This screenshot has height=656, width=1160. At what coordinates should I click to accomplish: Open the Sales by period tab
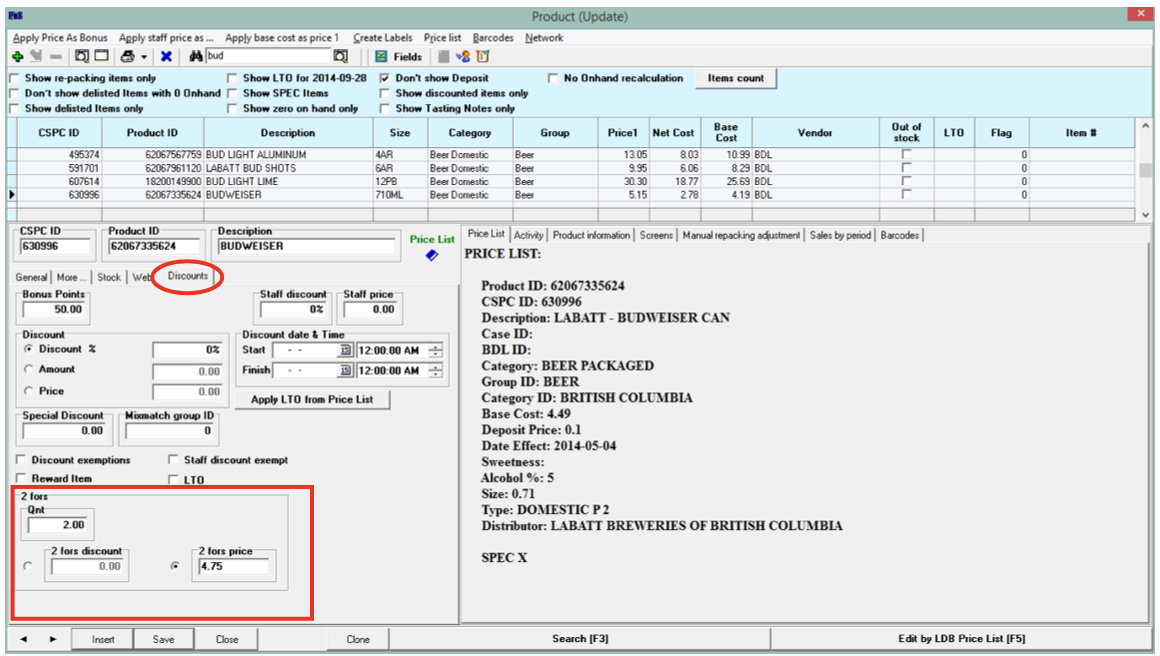(x=840, y=235)
